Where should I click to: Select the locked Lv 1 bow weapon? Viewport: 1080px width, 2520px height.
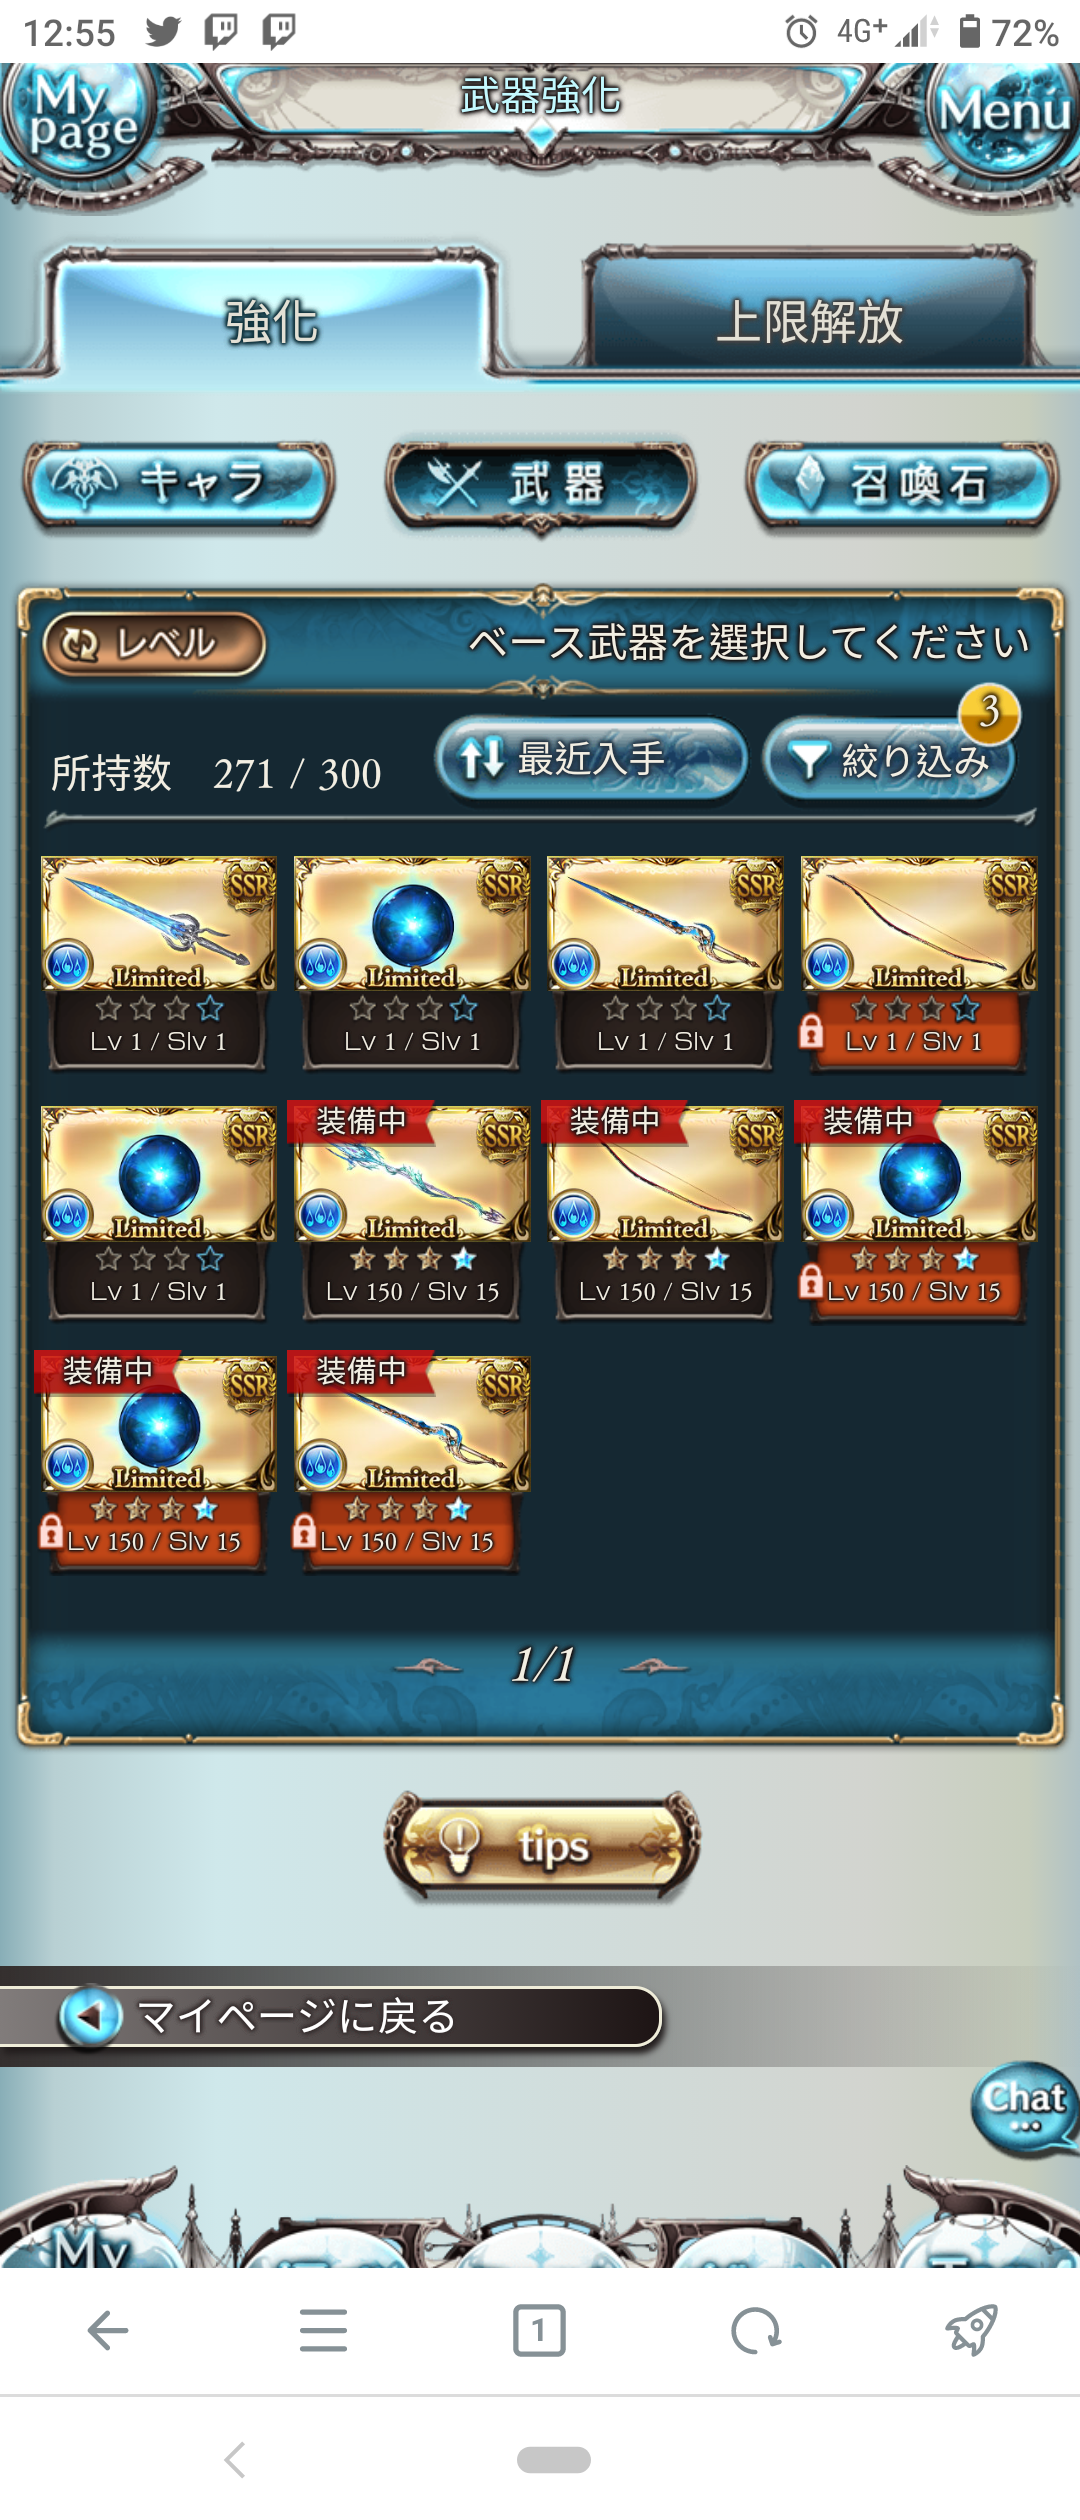point(918,962)
